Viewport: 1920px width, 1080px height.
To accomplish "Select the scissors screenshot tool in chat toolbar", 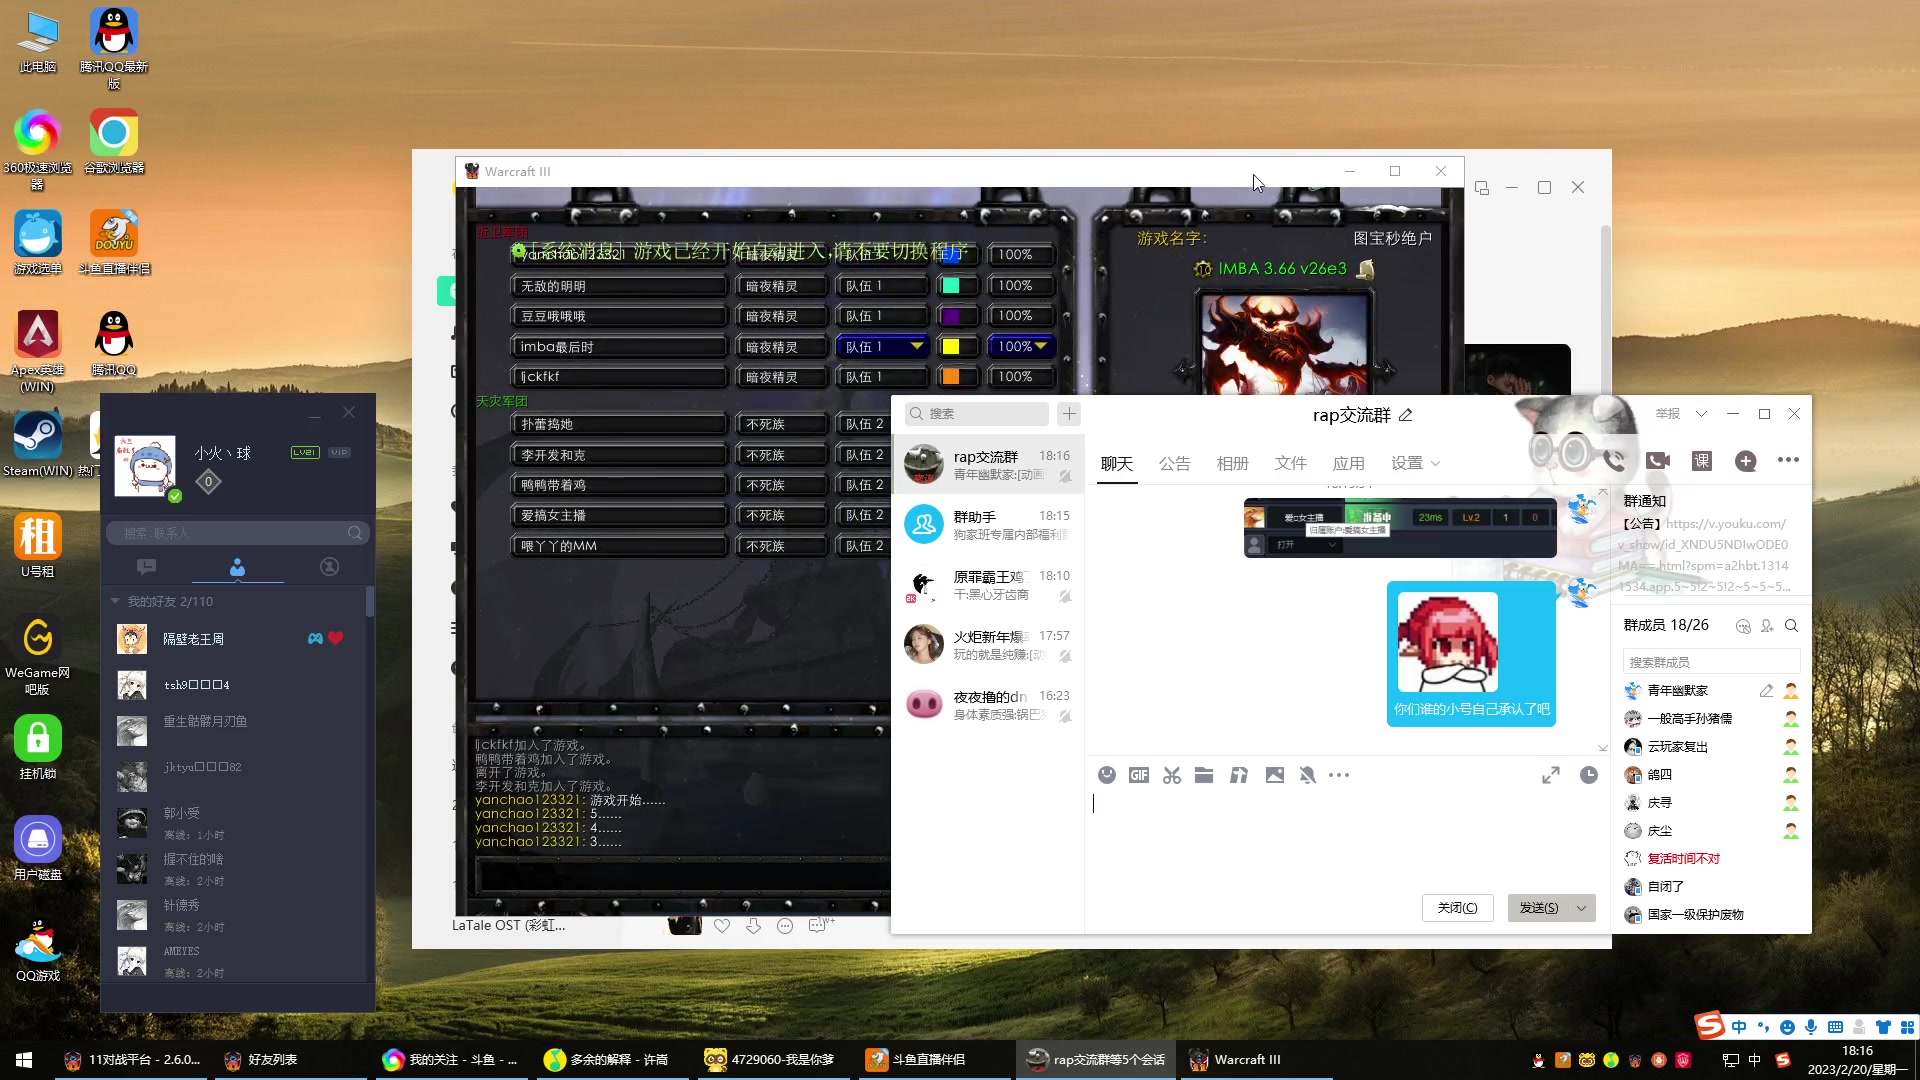I will coord(1172,775).
